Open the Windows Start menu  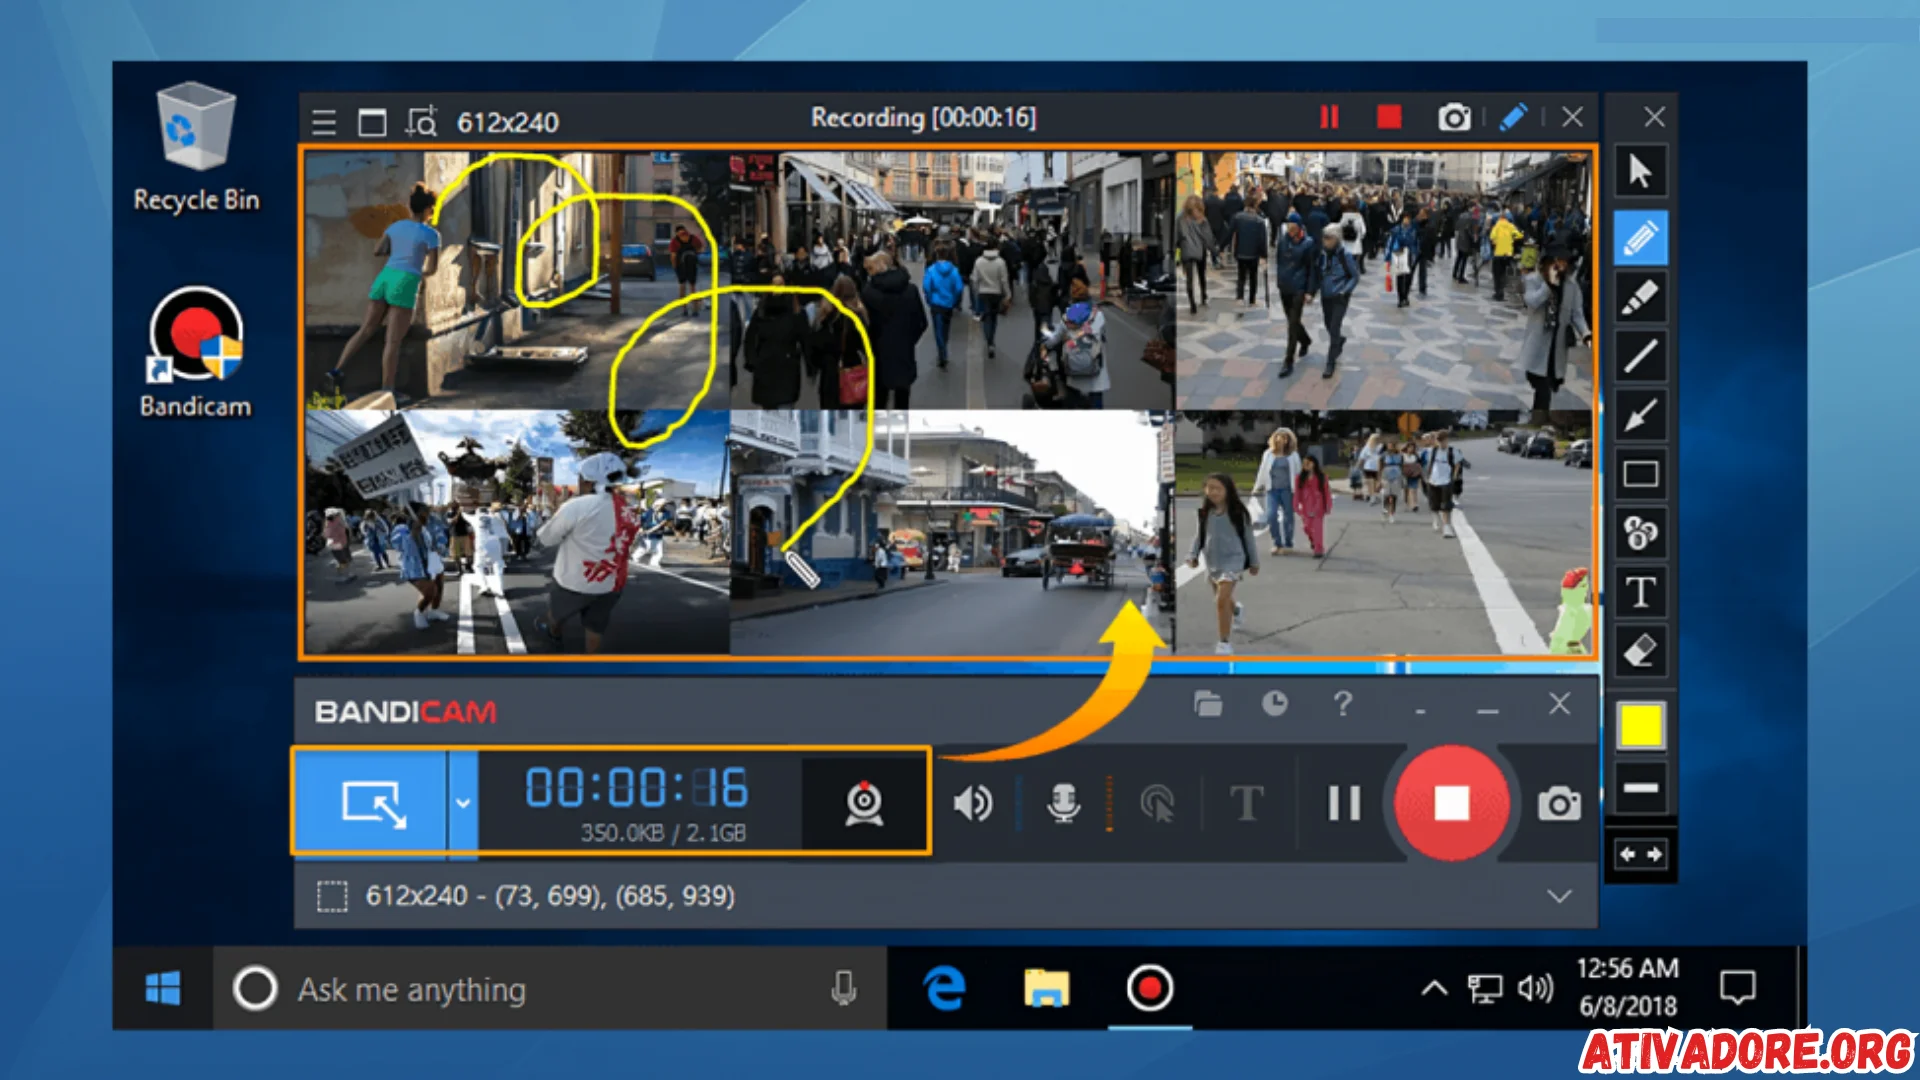[x=163, y=989]
